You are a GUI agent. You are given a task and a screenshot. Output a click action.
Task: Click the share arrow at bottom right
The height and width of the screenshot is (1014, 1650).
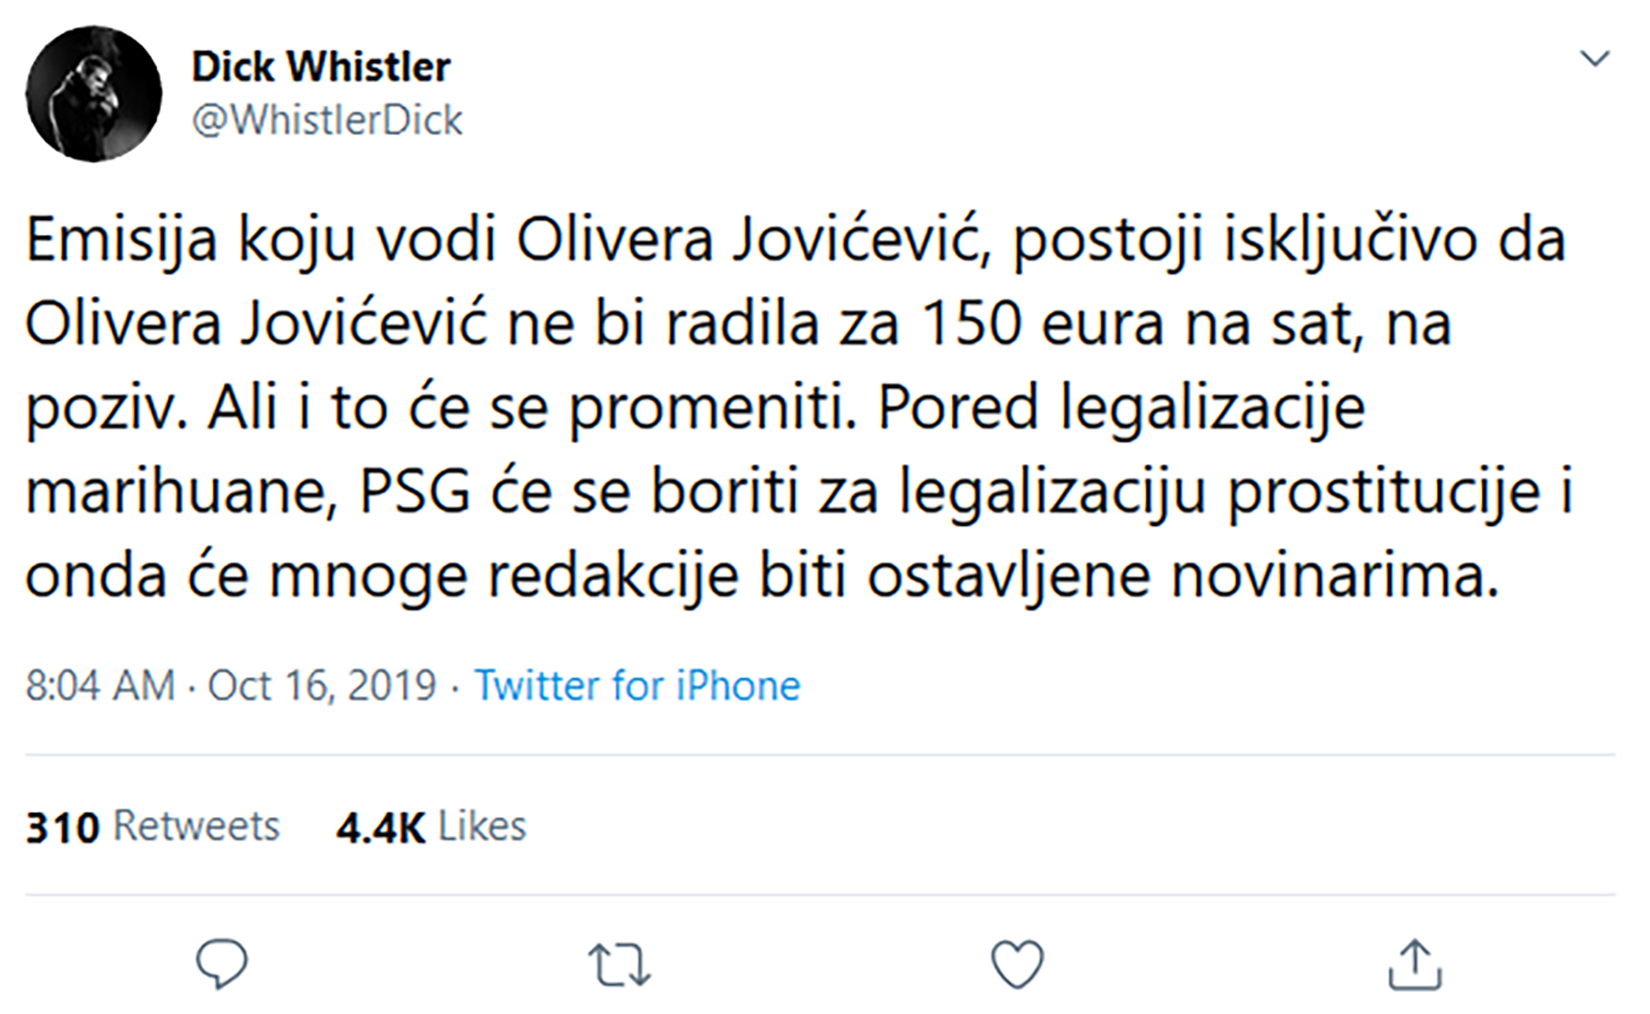click(1416, 963)
